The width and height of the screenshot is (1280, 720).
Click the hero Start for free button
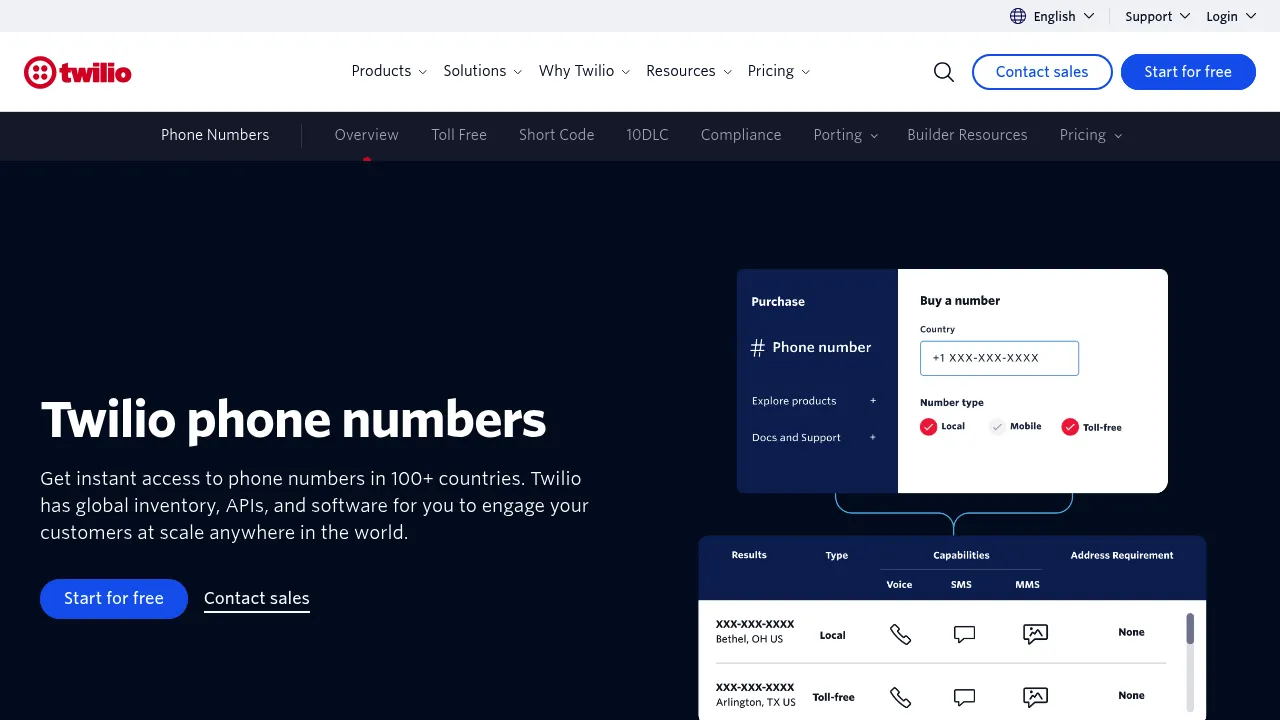tap(114, 599)
